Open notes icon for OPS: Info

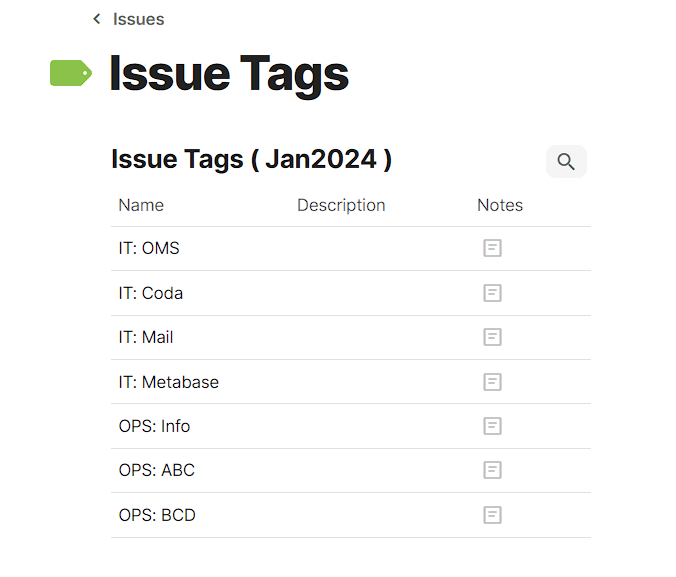[492, 426]
